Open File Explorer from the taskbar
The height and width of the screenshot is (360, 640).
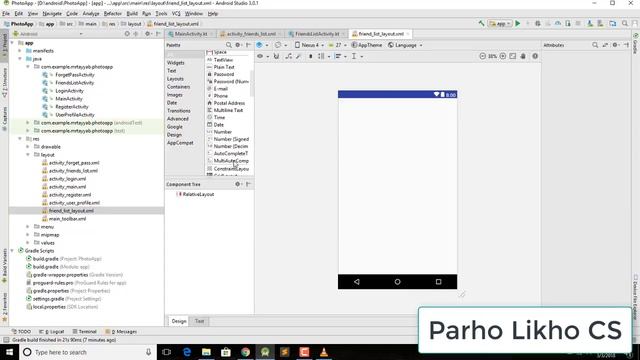point(206,352)
